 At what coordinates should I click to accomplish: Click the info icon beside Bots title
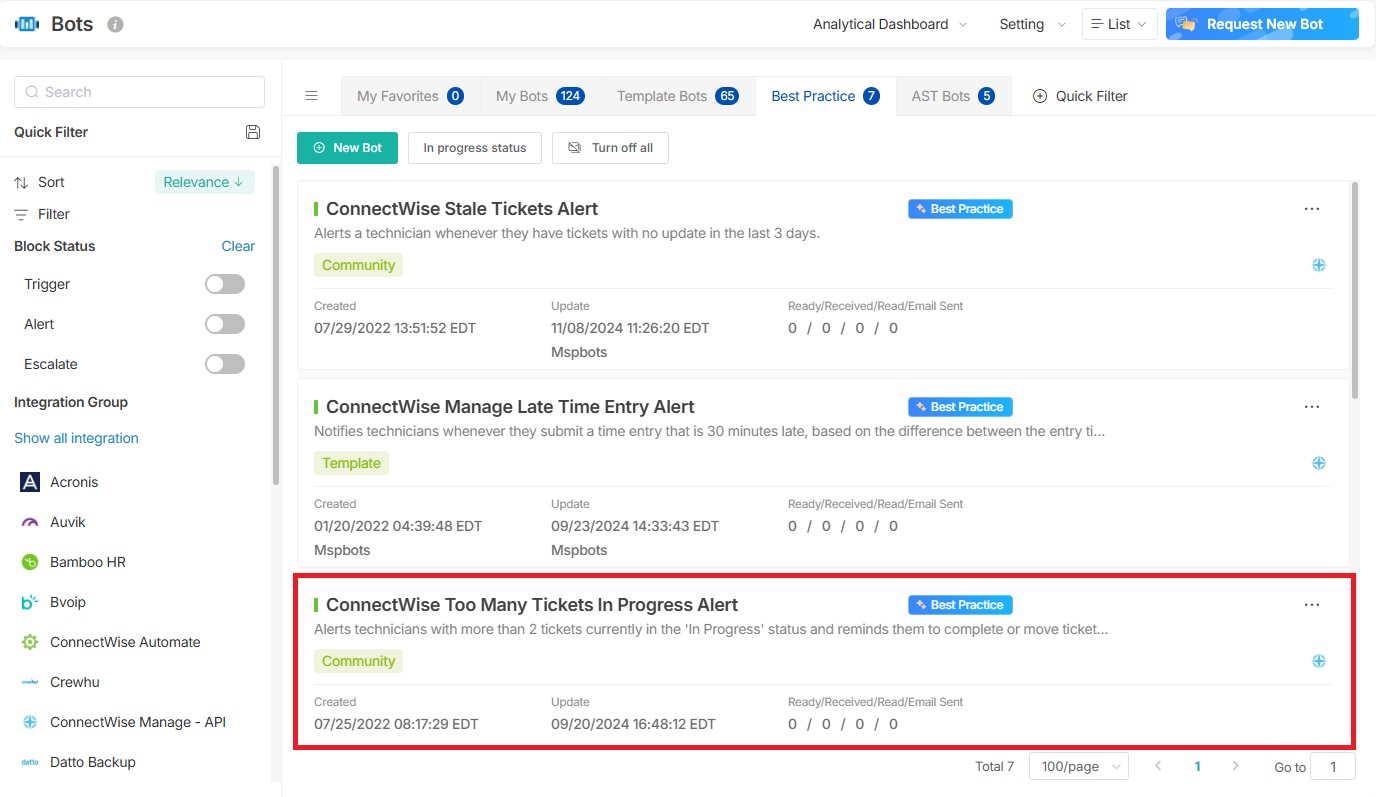pyautogui.click(x=115, y=24)
